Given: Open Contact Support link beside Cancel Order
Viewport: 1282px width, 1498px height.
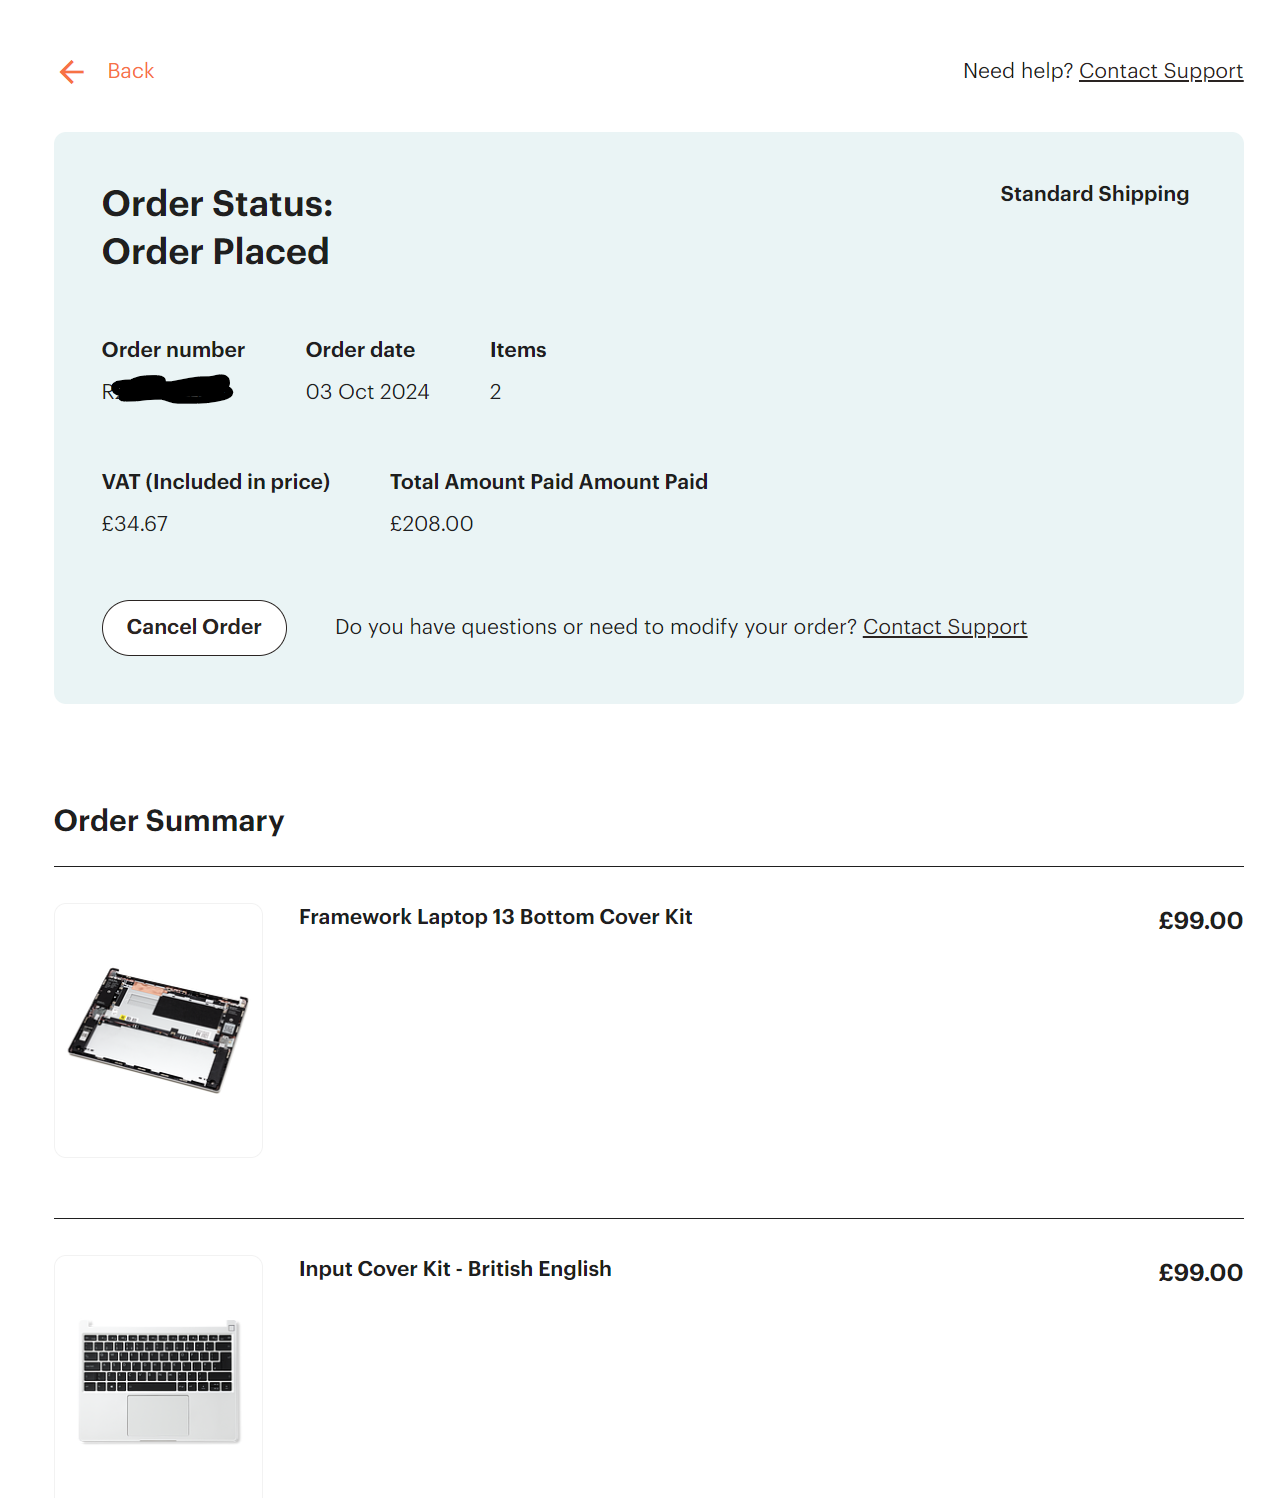Looking at the screenshot, I should [x=945, y=627].
